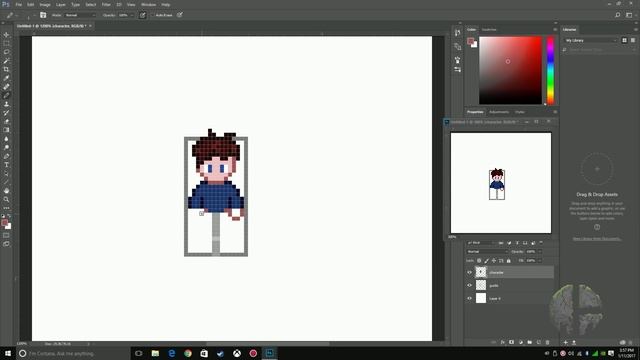The width and height of the screenshot is (640, 360).
Task: Open the layer Fill arrow
Action: tap(539, 260)
